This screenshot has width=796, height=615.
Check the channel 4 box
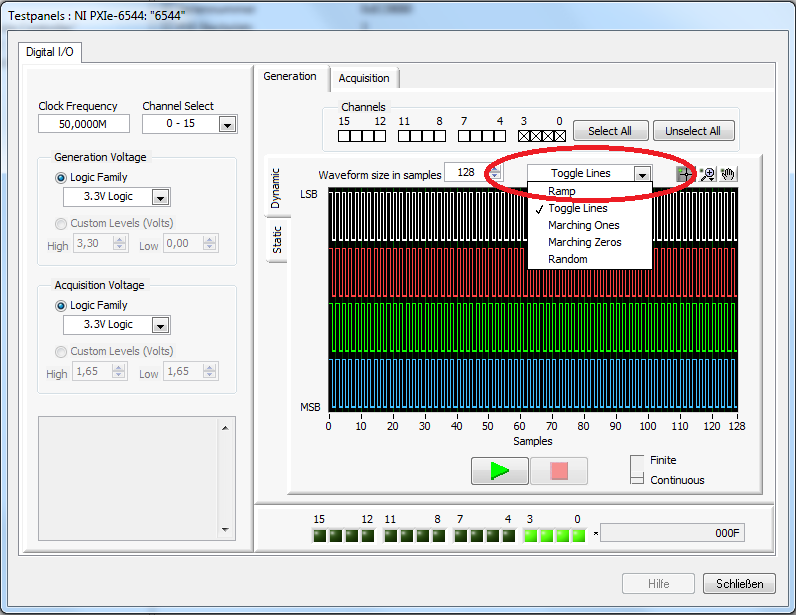[500, 136]
